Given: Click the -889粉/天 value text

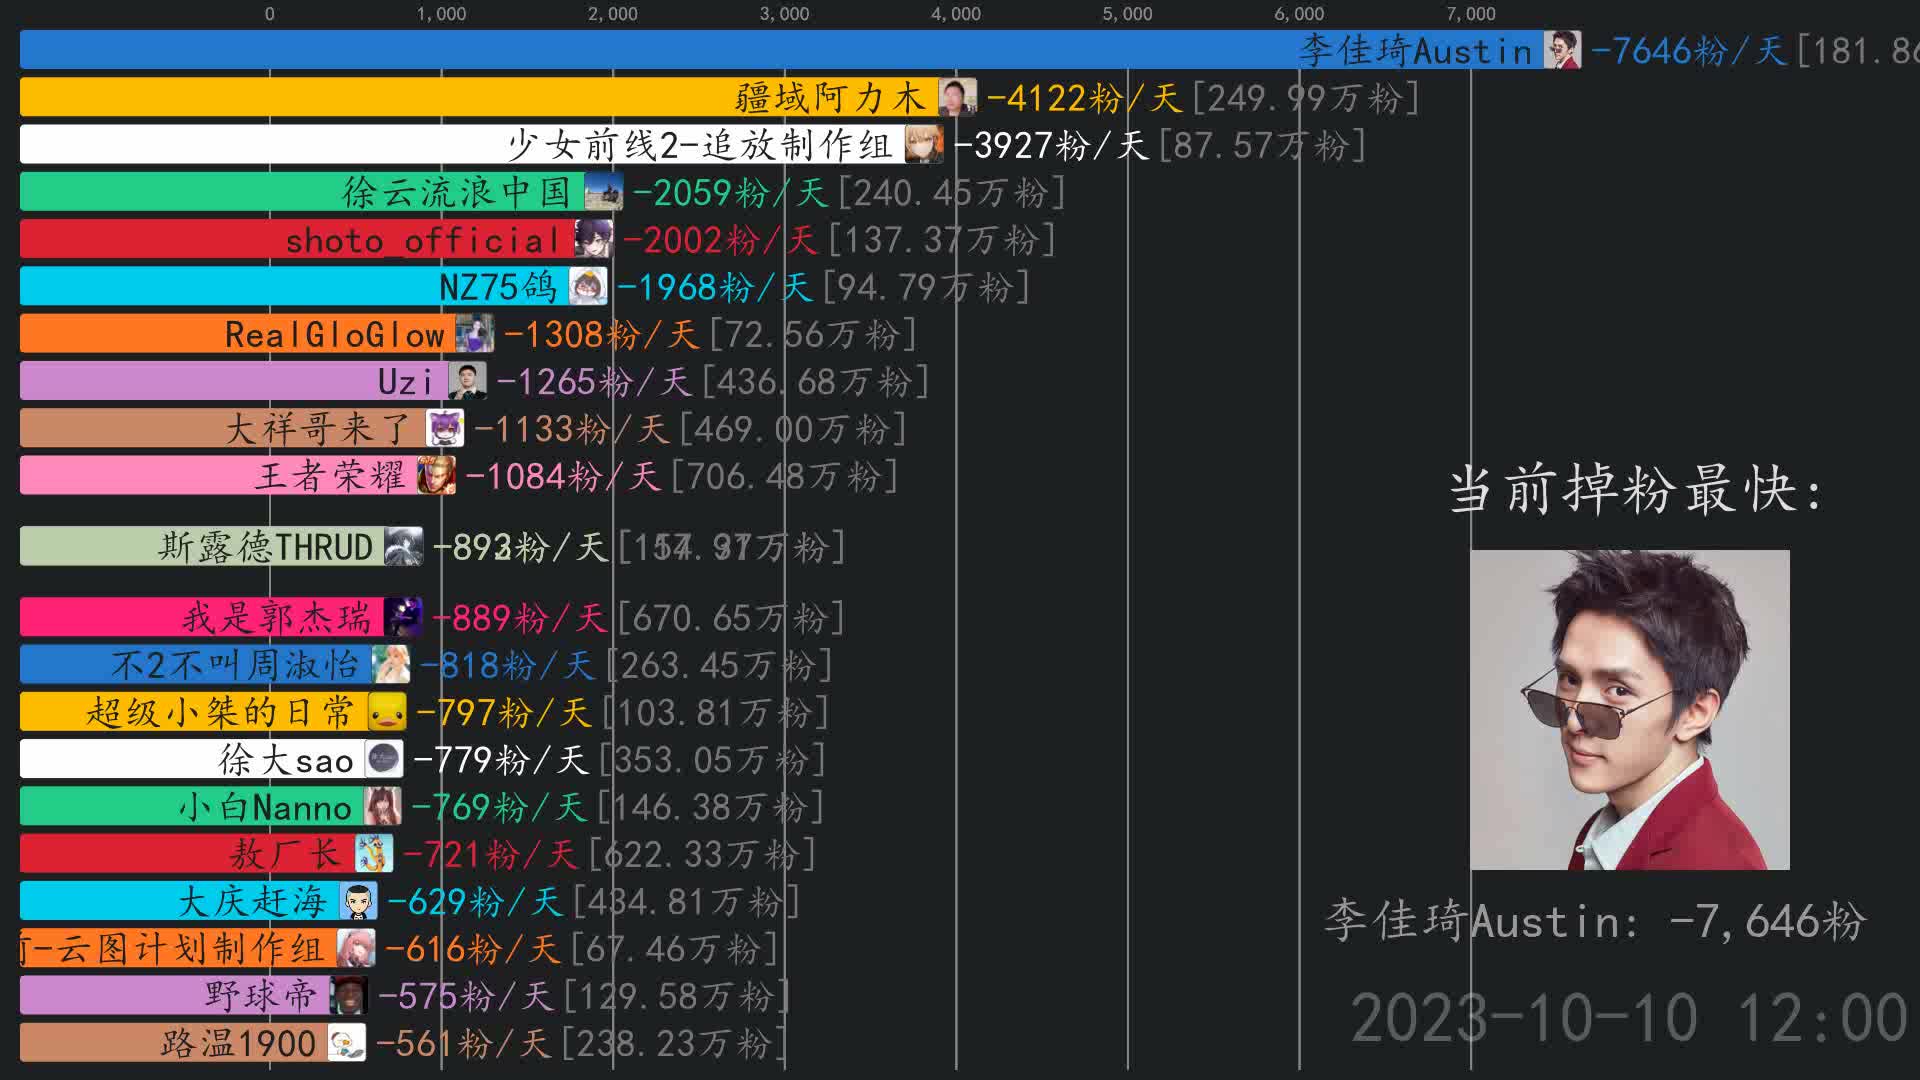Looking at the screenshot, I should click(520, 618).
